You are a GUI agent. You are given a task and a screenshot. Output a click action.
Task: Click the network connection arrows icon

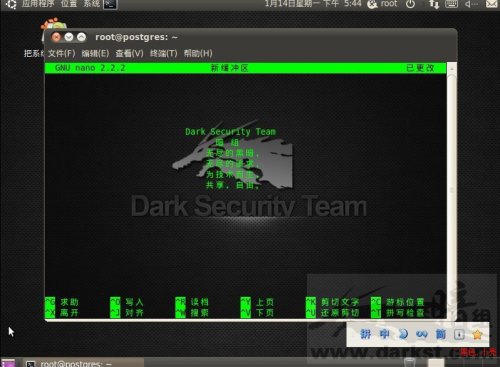434,4
